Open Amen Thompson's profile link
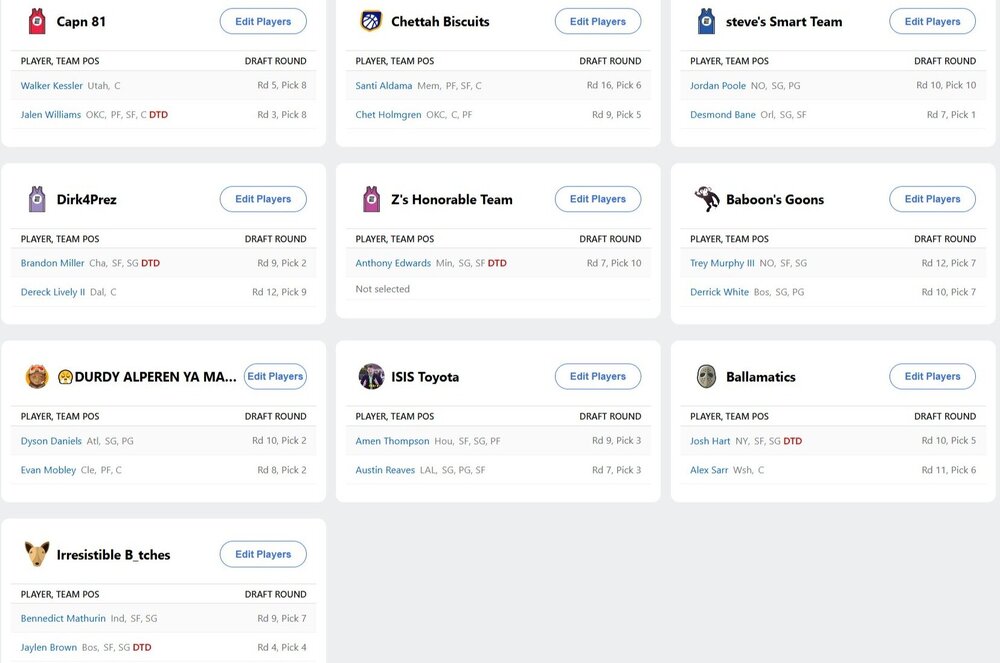Image resolution: width=1000 pixels, height=663 pixels. (x=392, y=441)
